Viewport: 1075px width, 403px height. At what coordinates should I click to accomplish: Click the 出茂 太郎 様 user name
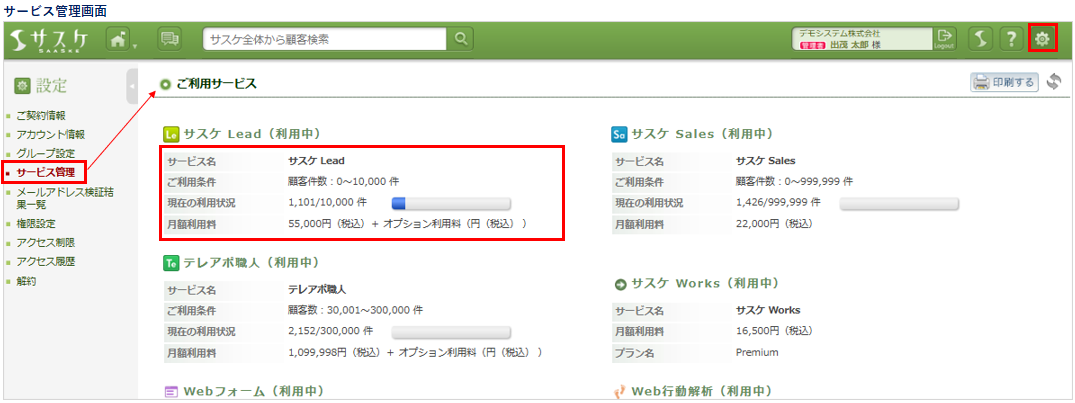click(855, 45)
